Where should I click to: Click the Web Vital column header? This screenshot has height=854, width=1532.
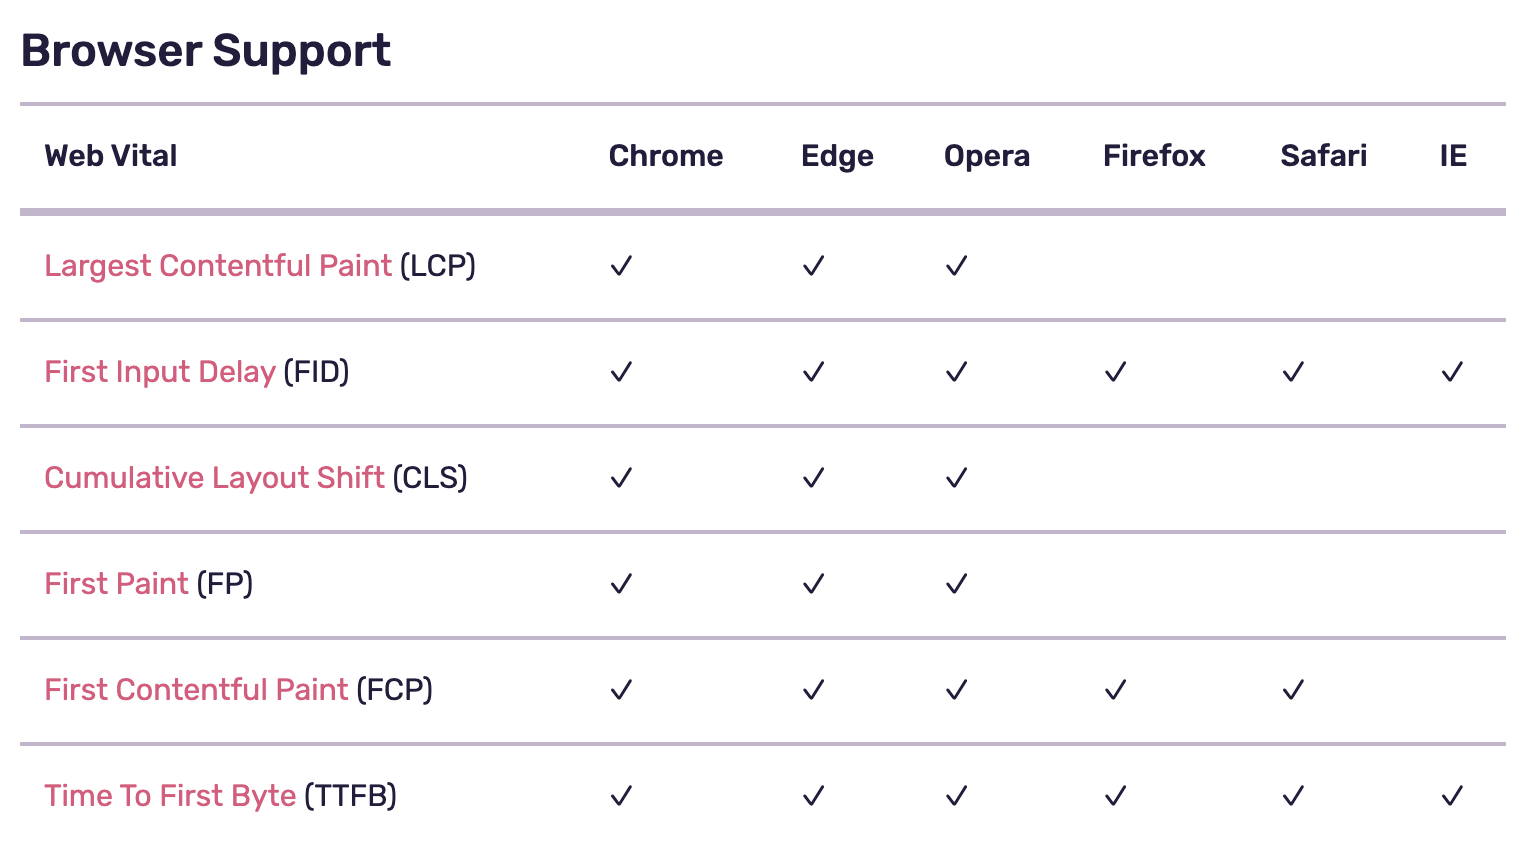click(111, 156)
